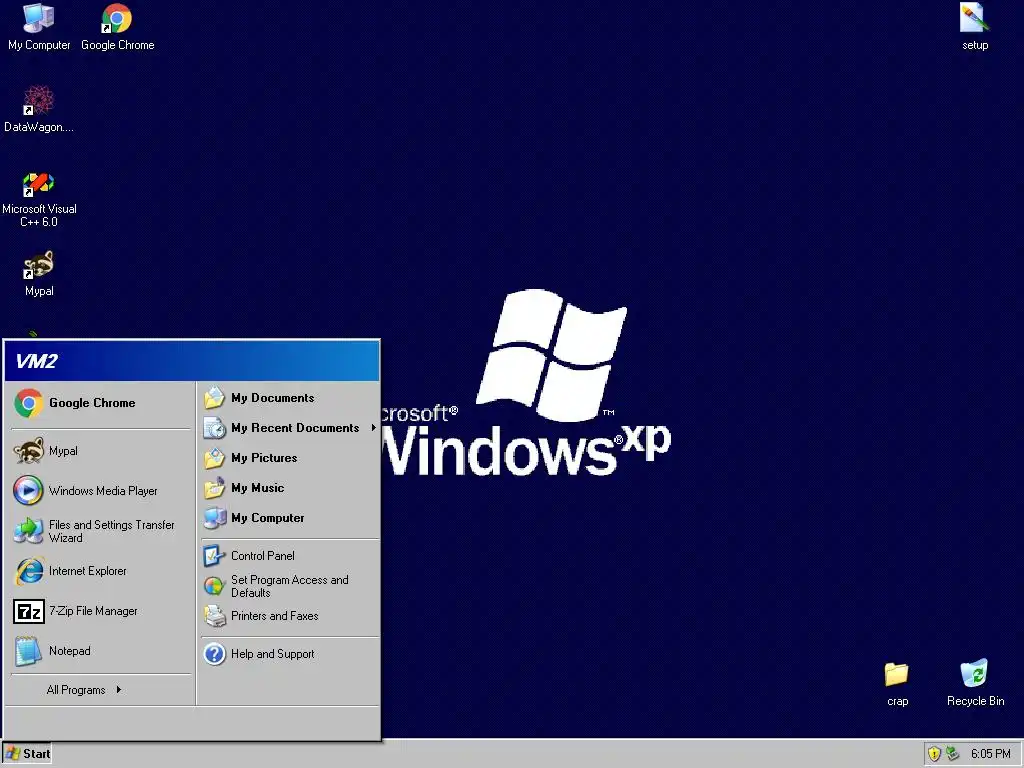Image resolution: width=1024 pixels, height=768 pixels.
Task: Click the Start button on taskbar
Action: pyautogui.click(x=27, y=754)
